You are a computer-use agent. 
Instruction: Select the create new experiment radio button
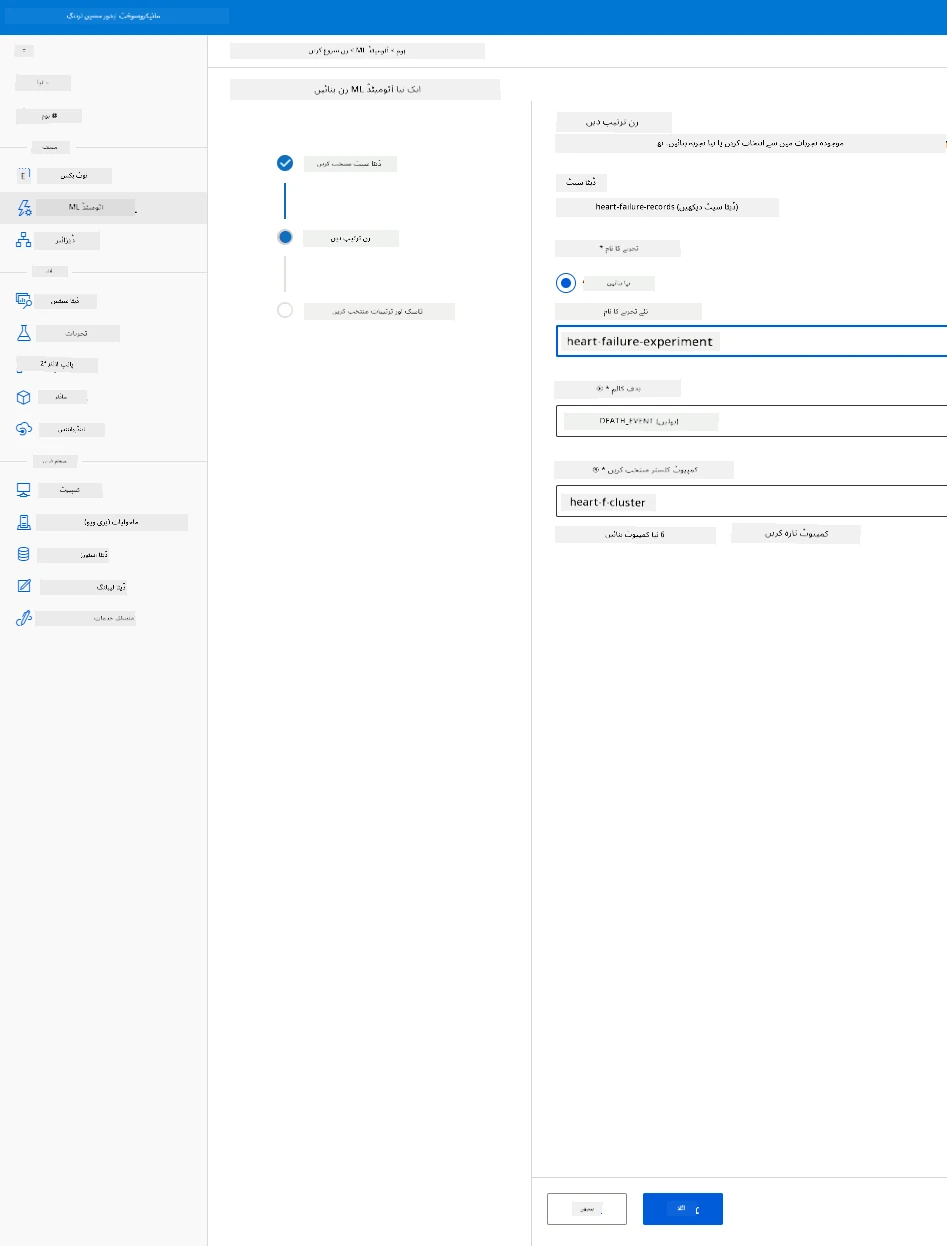coord(567,283)
